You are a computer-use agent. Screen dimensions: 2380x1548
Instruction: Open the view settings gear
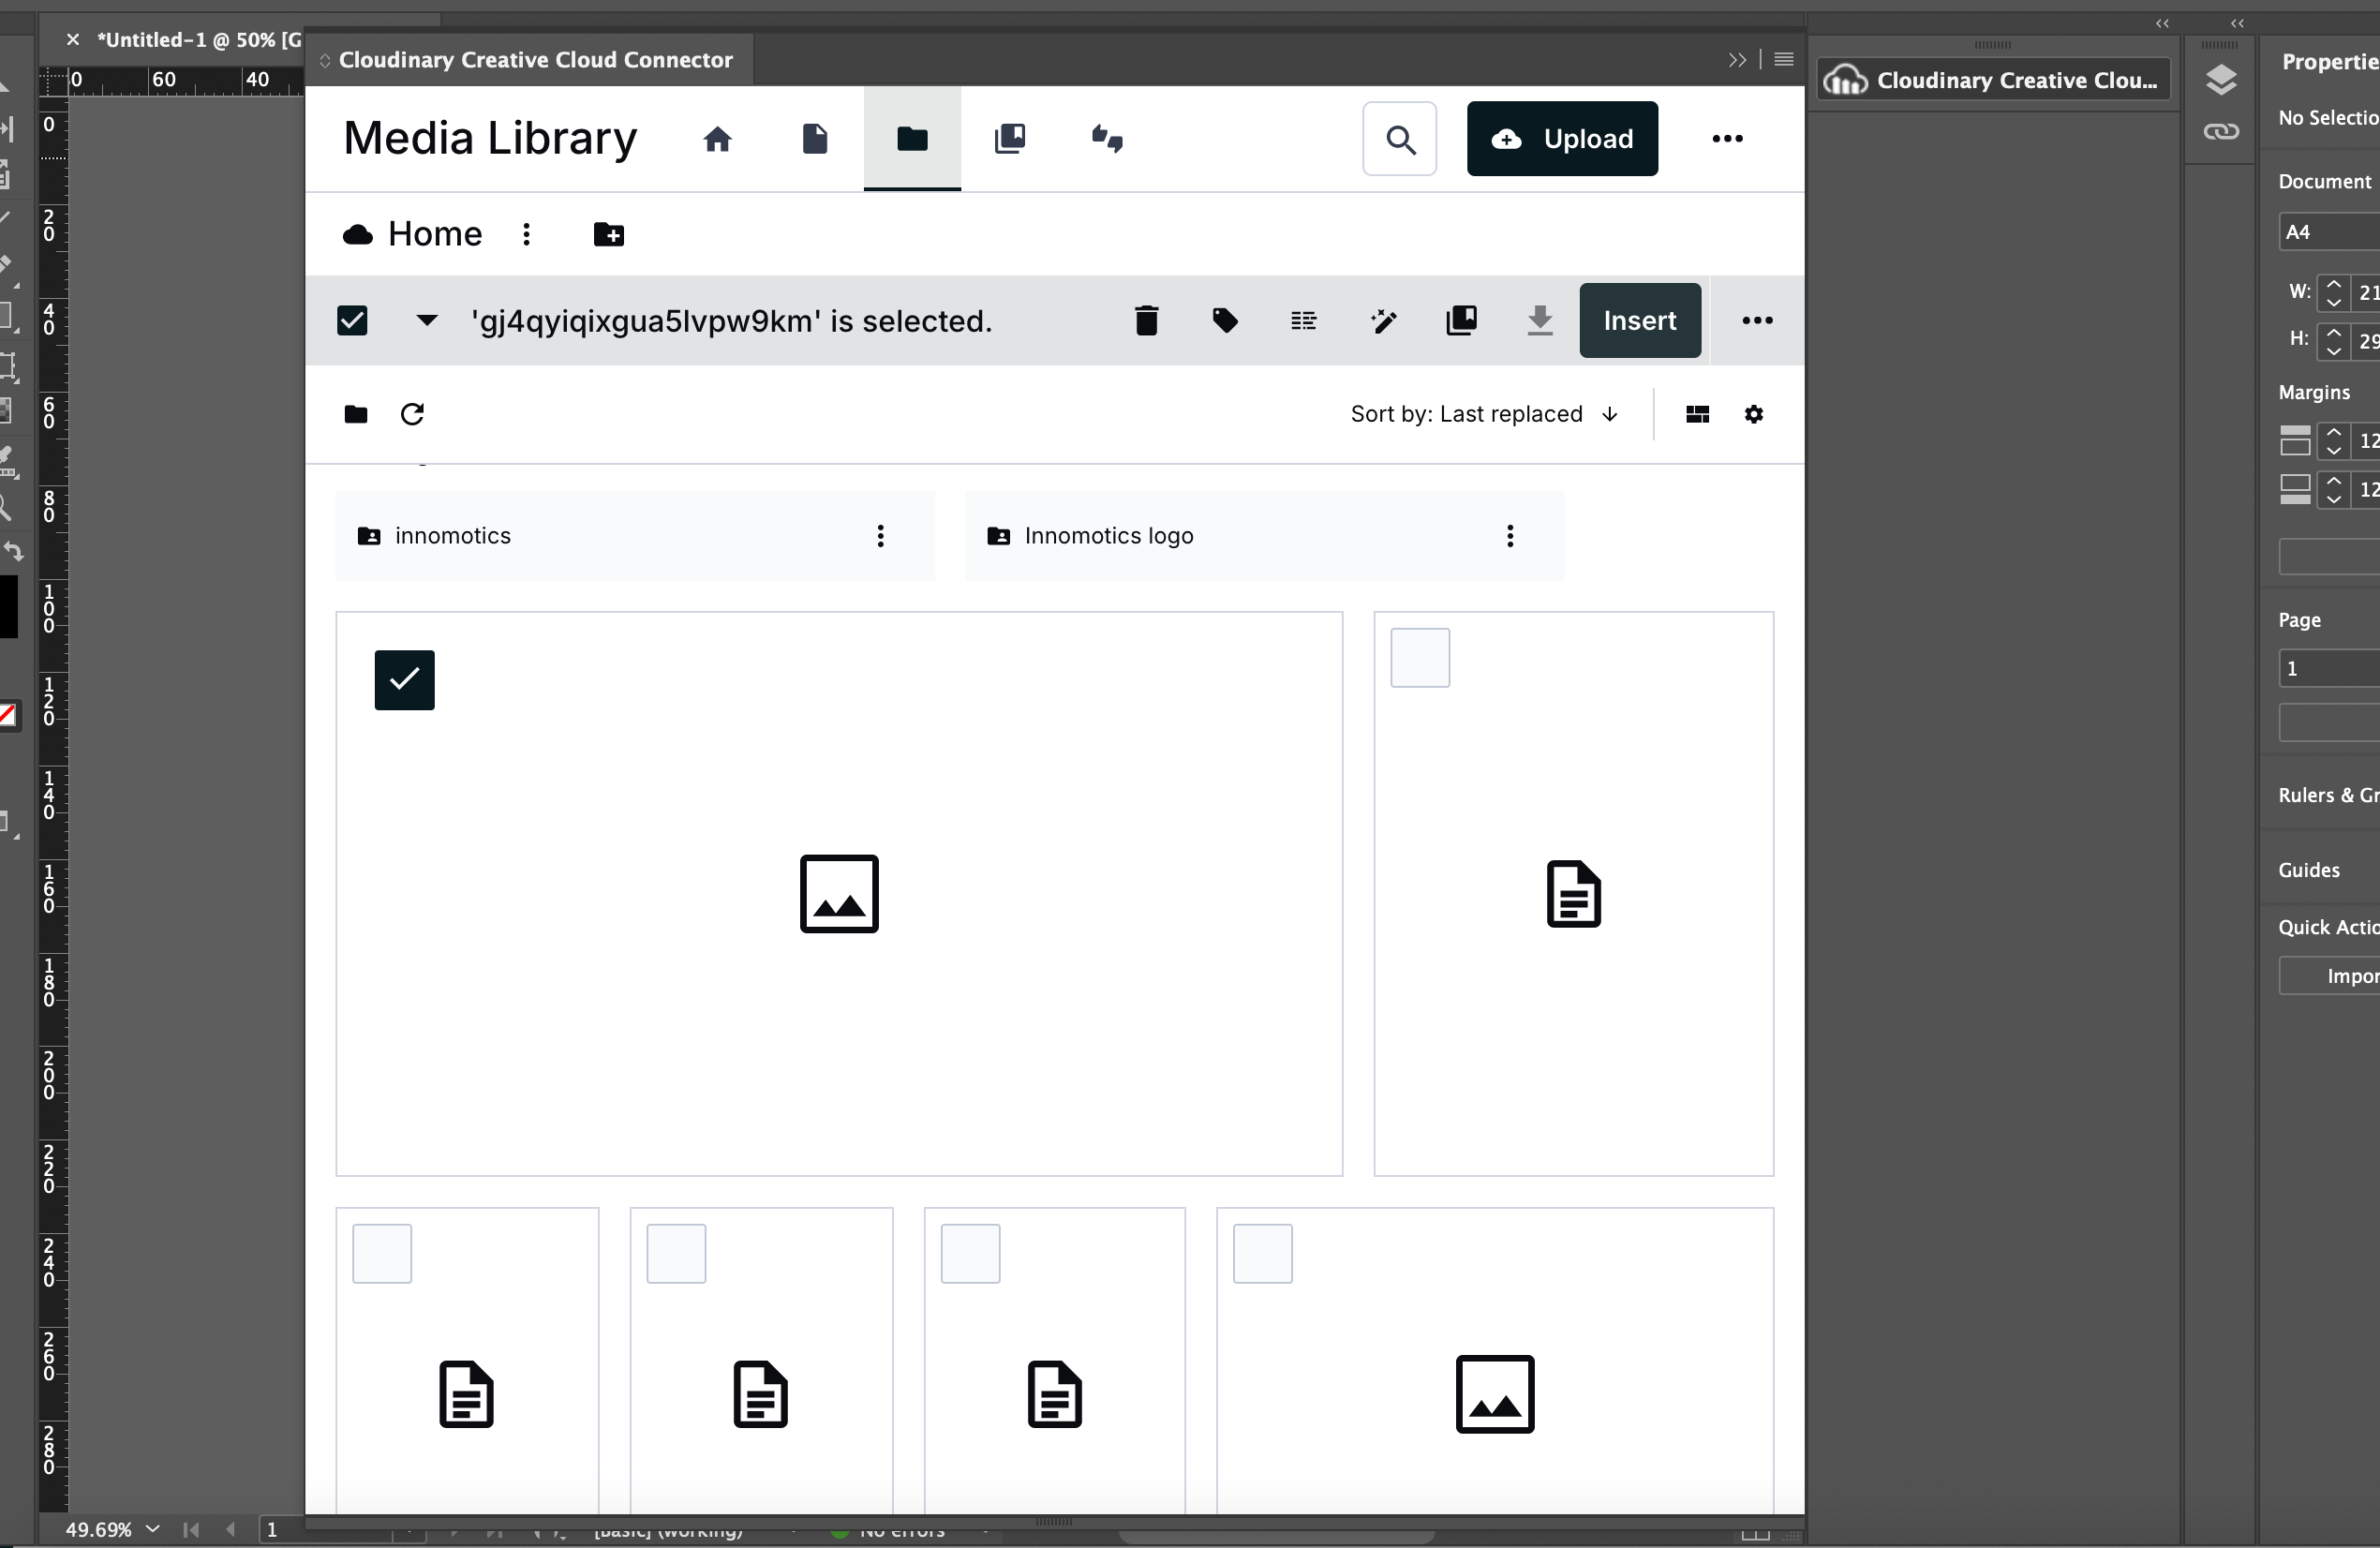(x=1754, y=414)
